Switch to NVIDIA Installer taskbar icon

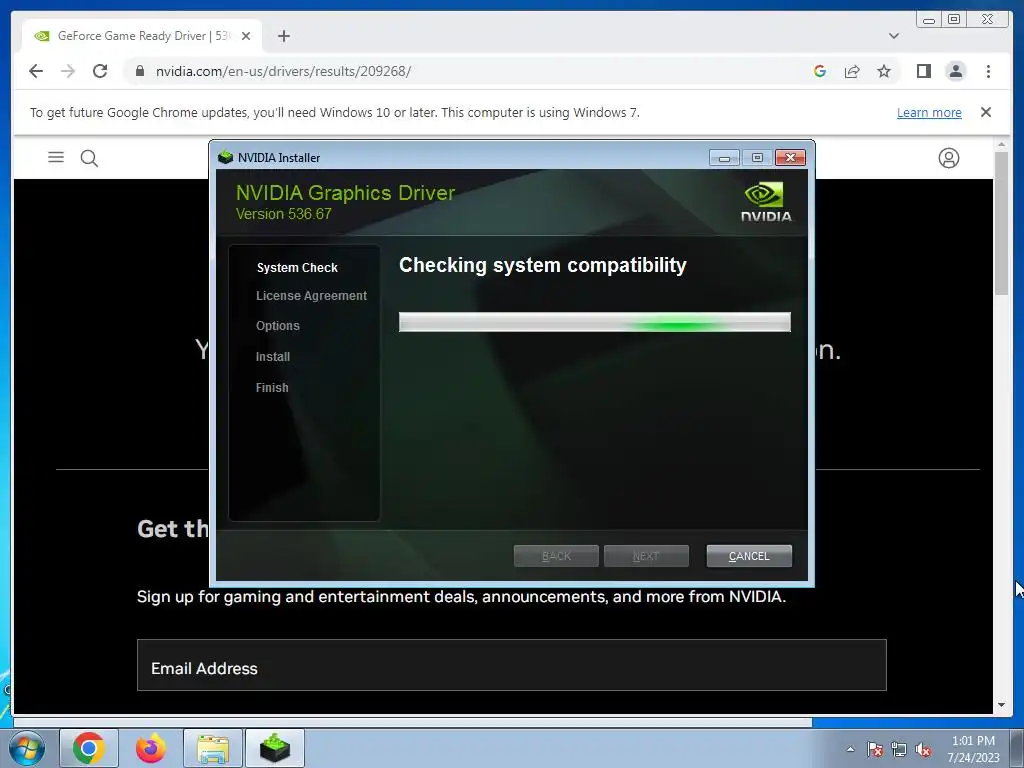coord(275,748)
